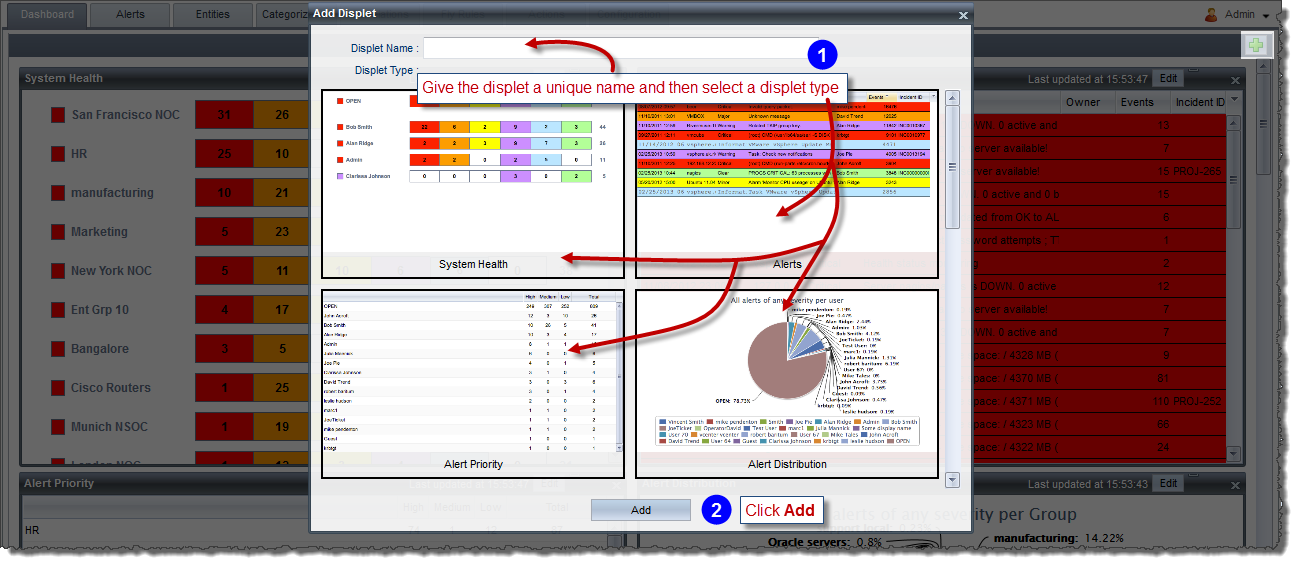Image resolution: width=1299 pixels, height=566 pixels.
Task: Click Edit on the lower right displet
Action: tap(1168, 484)
